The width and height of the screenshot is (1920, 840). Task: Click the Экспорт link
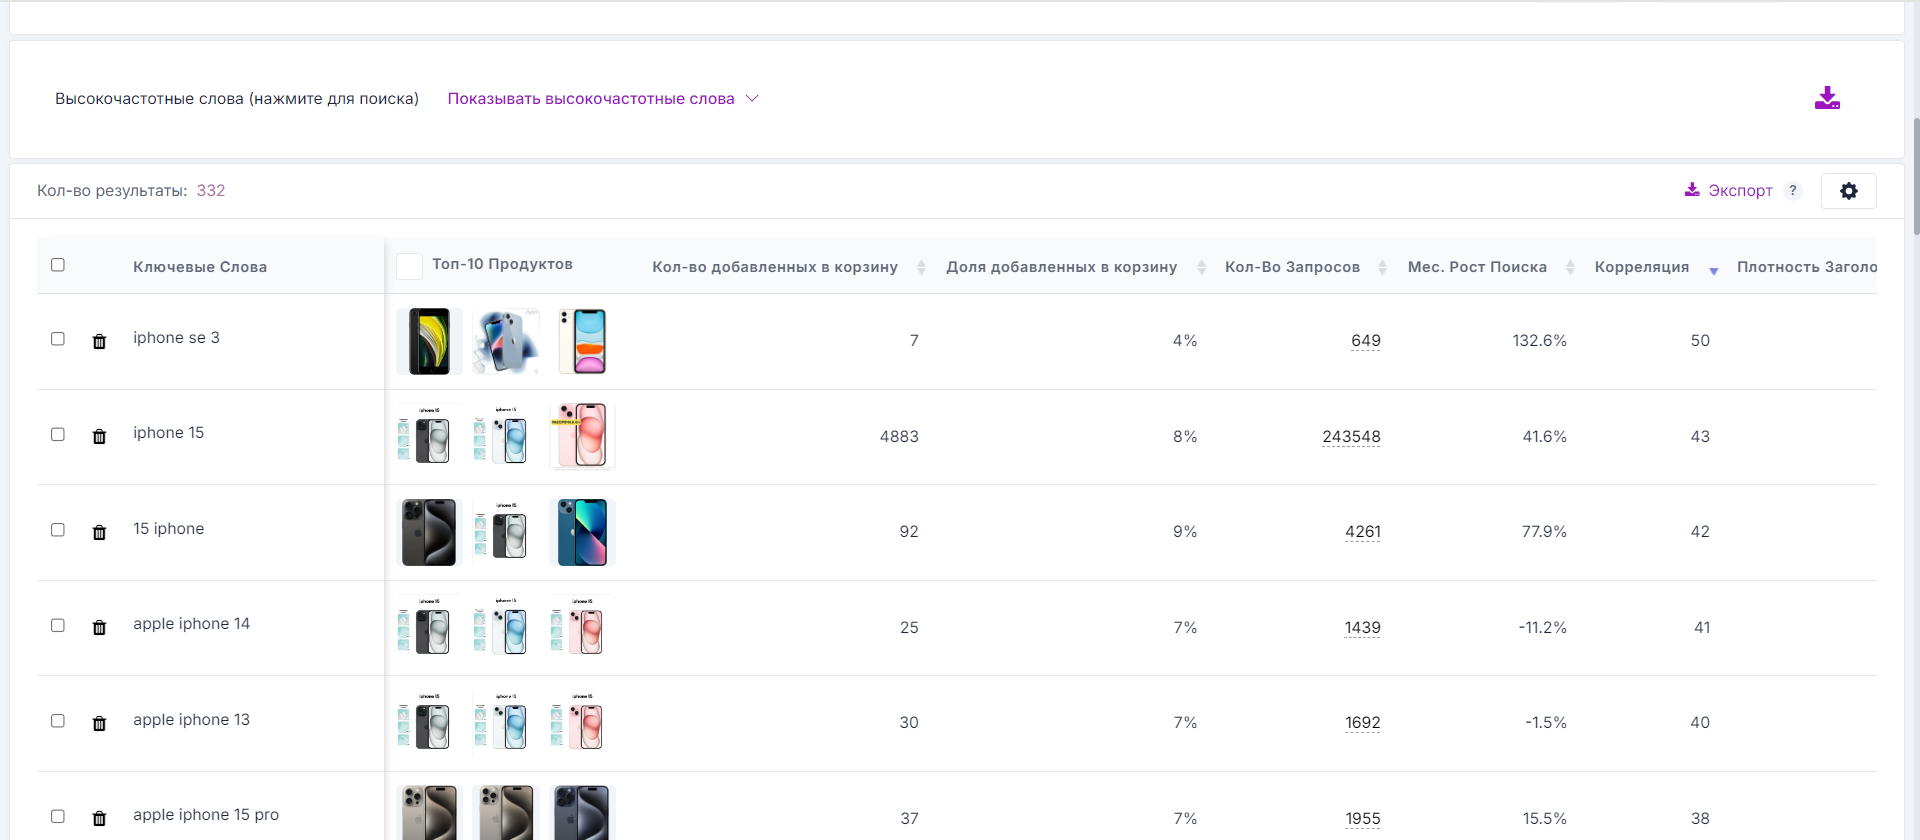(1740, 191)
